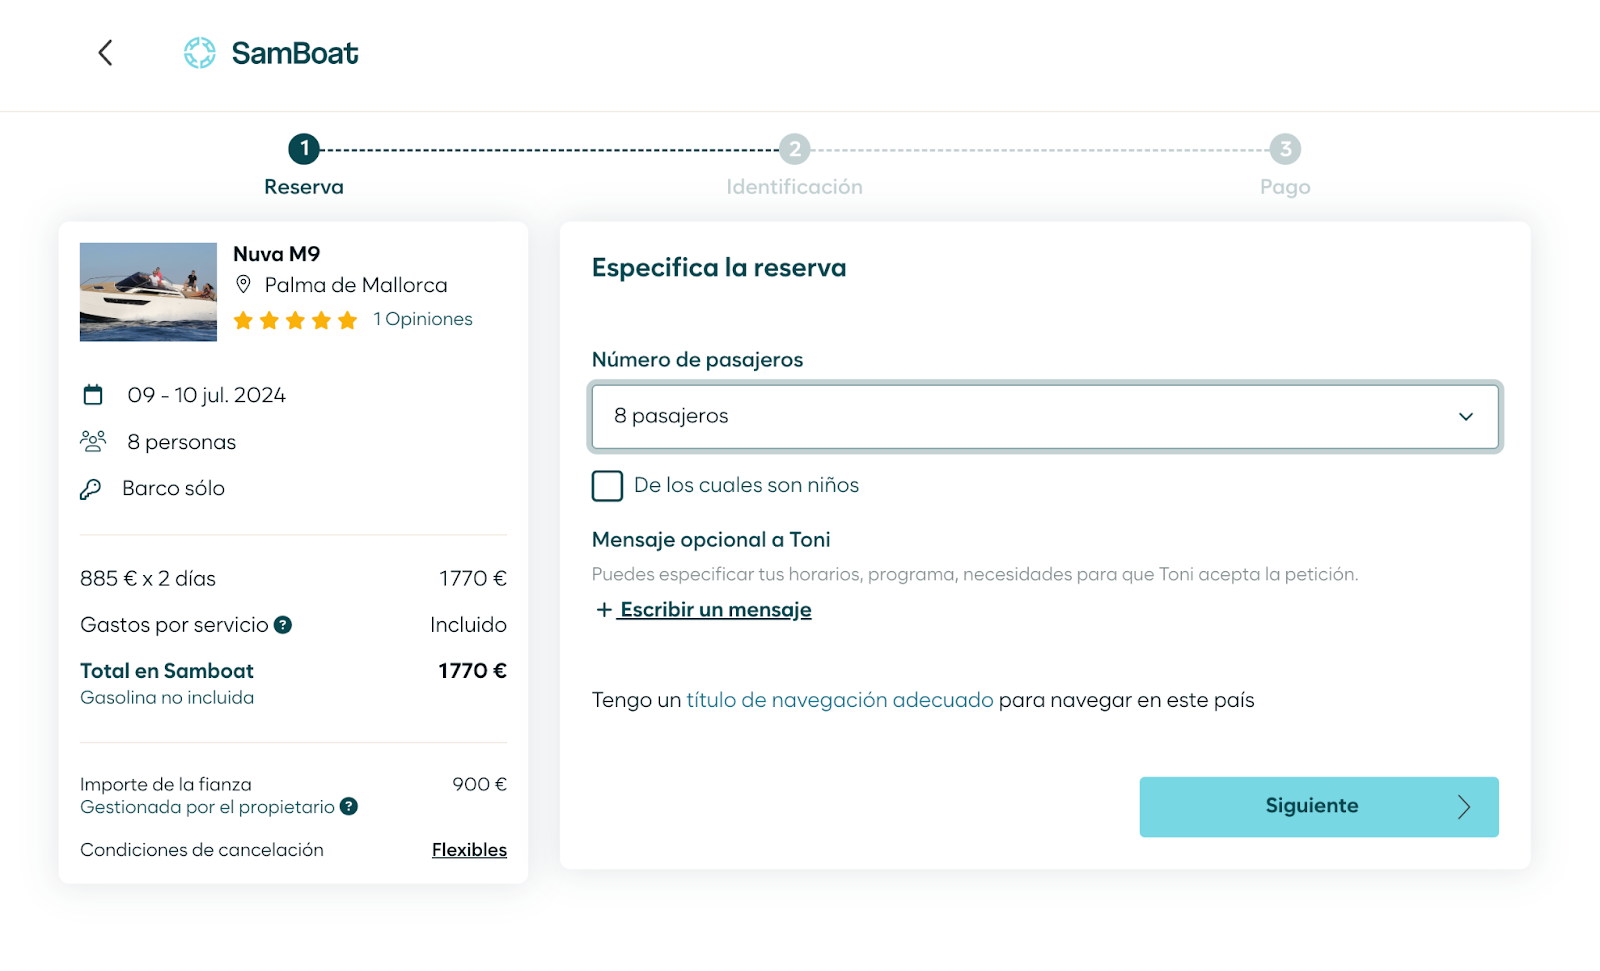
Task: Click the Siguiente button
Action: pos(1319,807)
